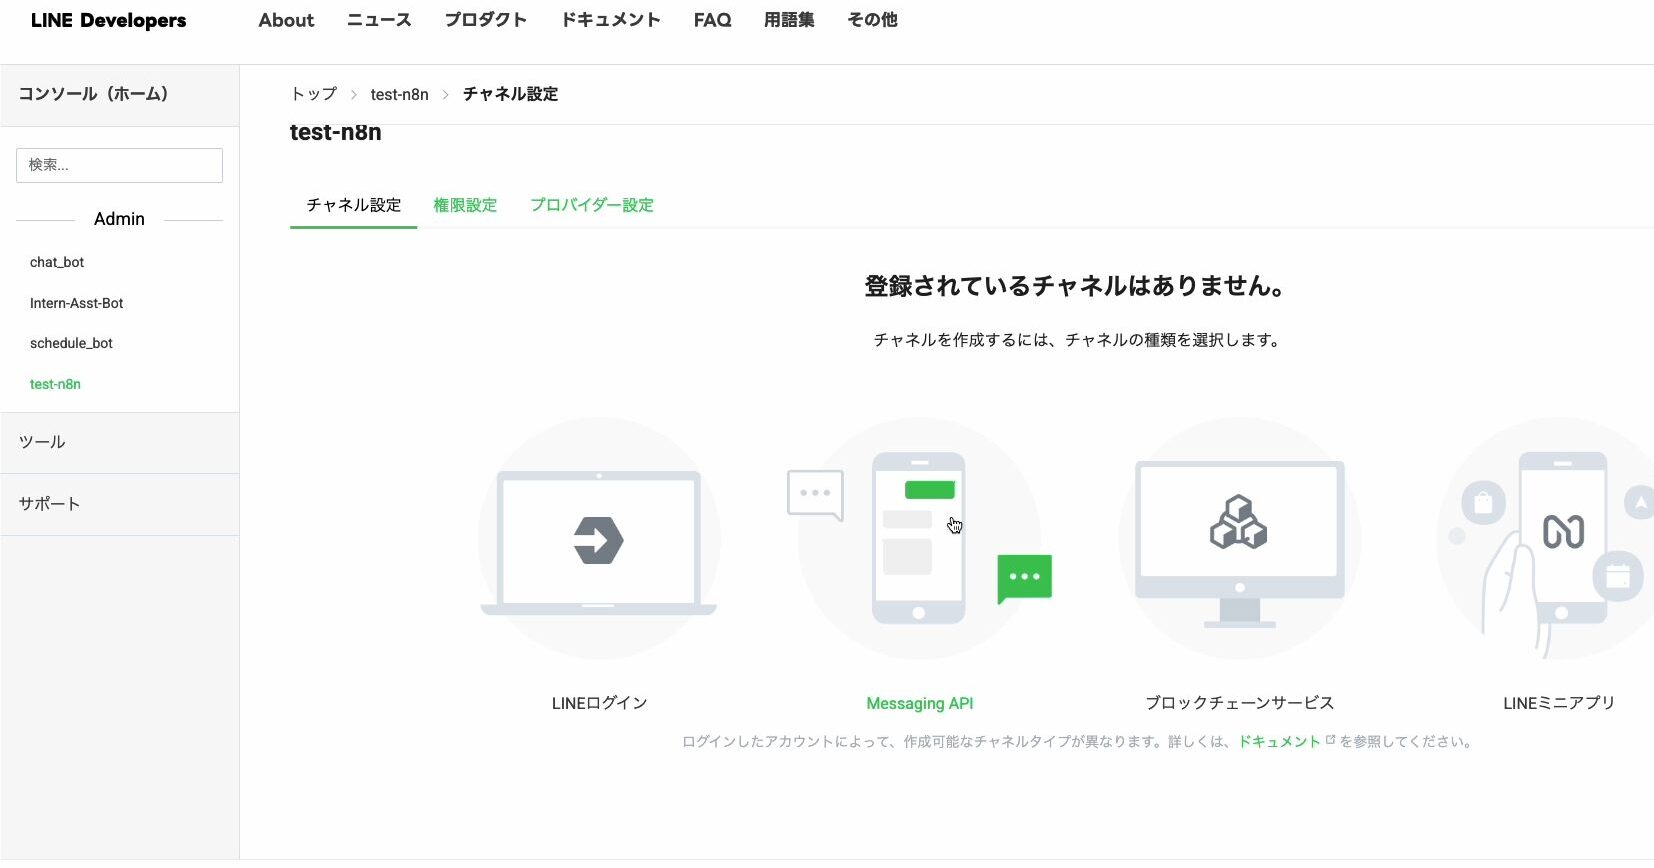Click the Messaging API label
Viewport: 1654px width, 868px height.
(919, 703)
